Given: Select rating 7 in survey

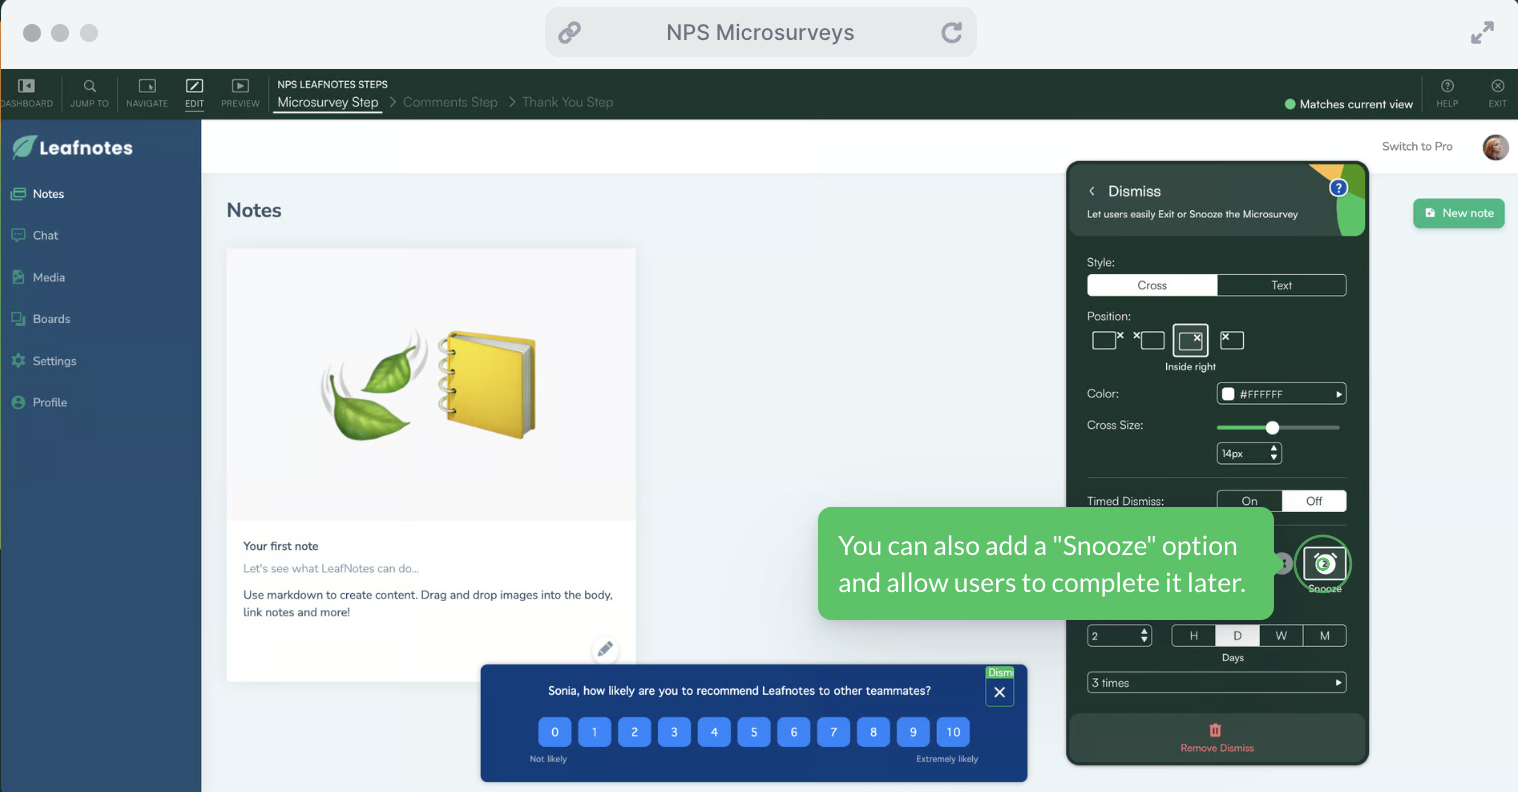Looking at the screenshot, I should click(x=833, y=732).
